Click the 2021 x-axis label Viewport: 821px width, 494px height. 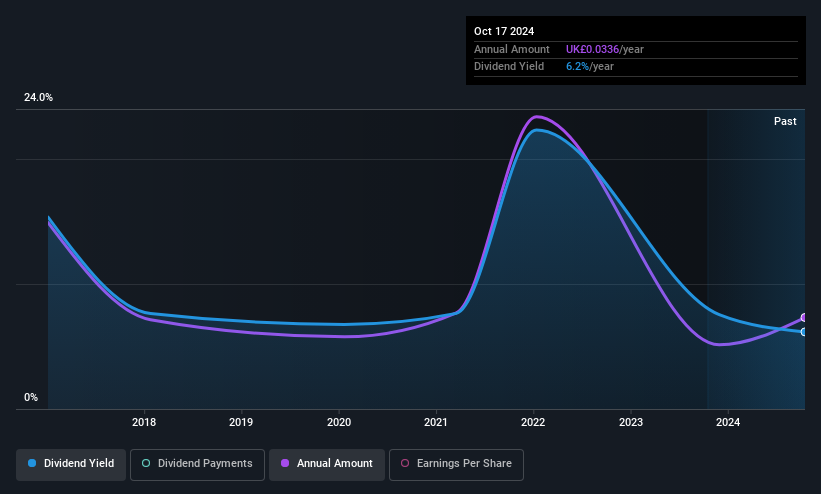tap(436, 422)
